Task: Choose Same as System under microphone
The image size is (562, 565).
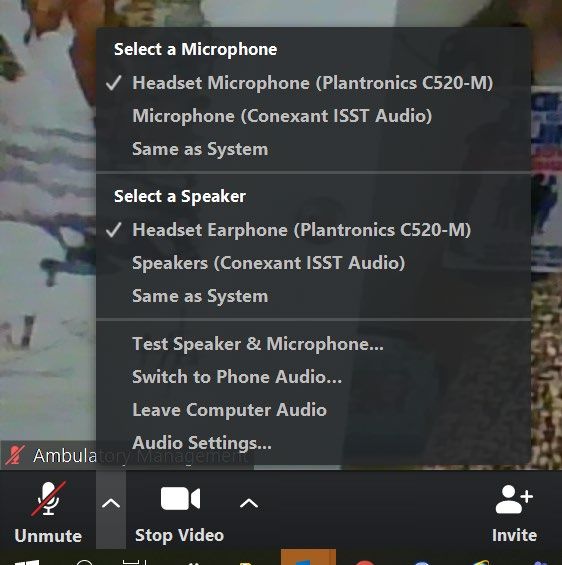Action: (313, 149)
